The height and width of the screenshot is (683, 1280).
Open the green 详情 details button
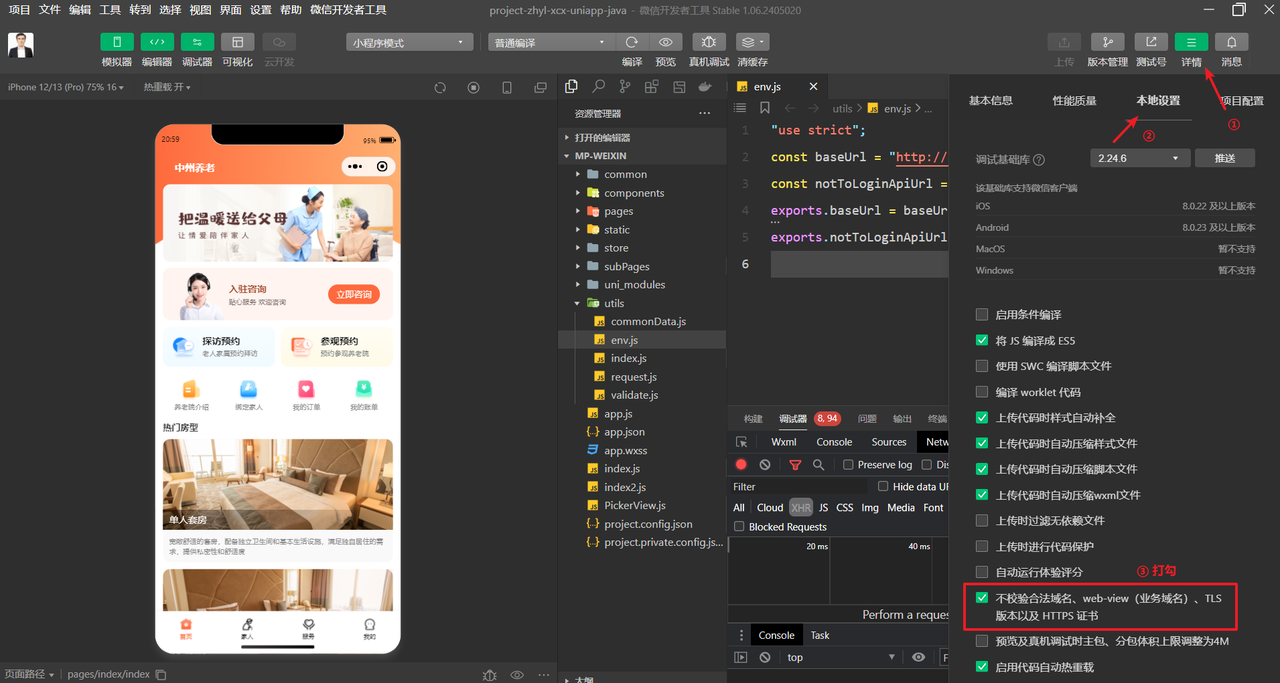[1191, 42]
